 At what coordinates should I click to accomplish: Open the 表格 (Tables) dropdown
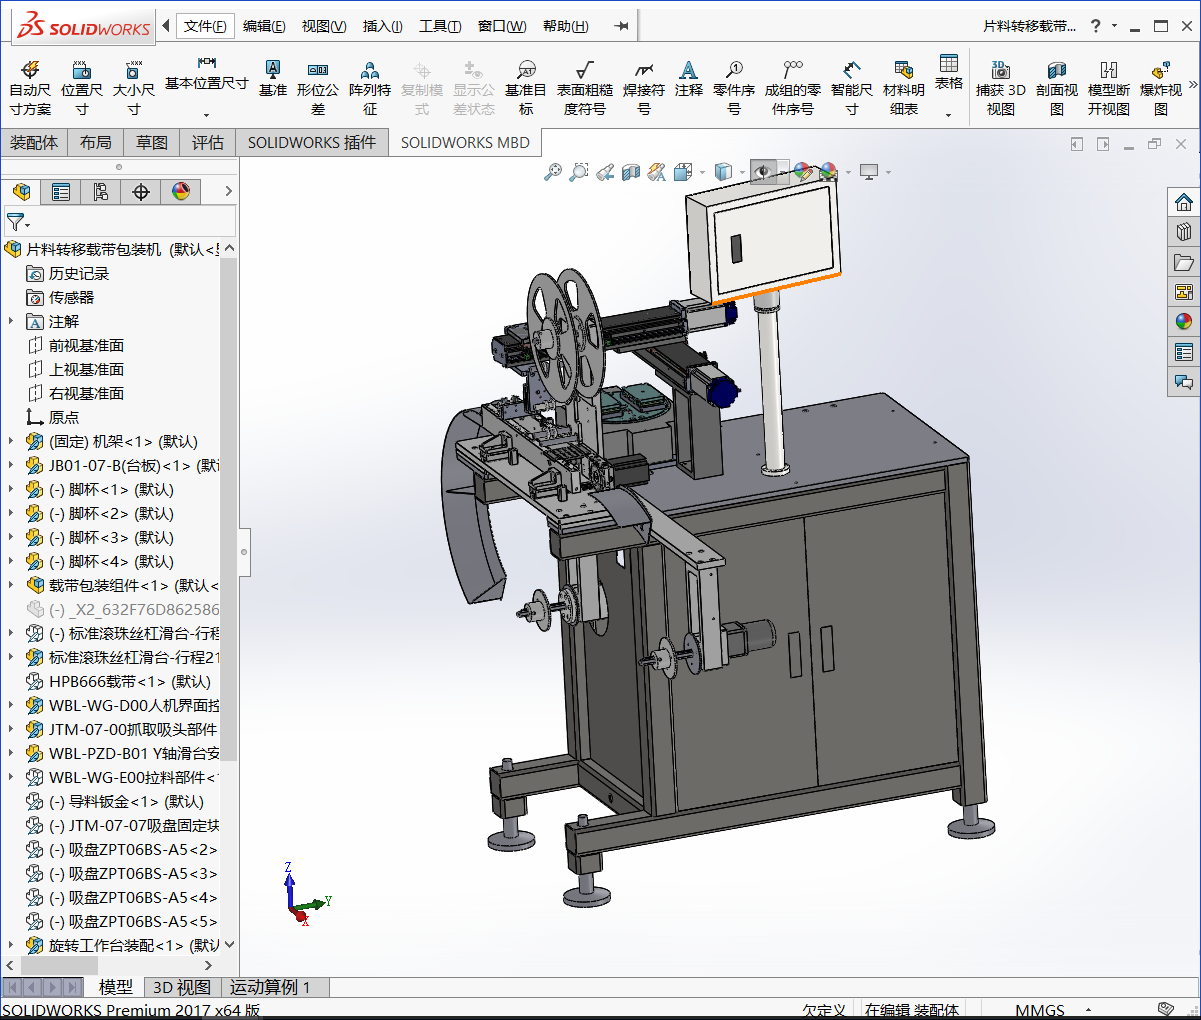point(949,115)
